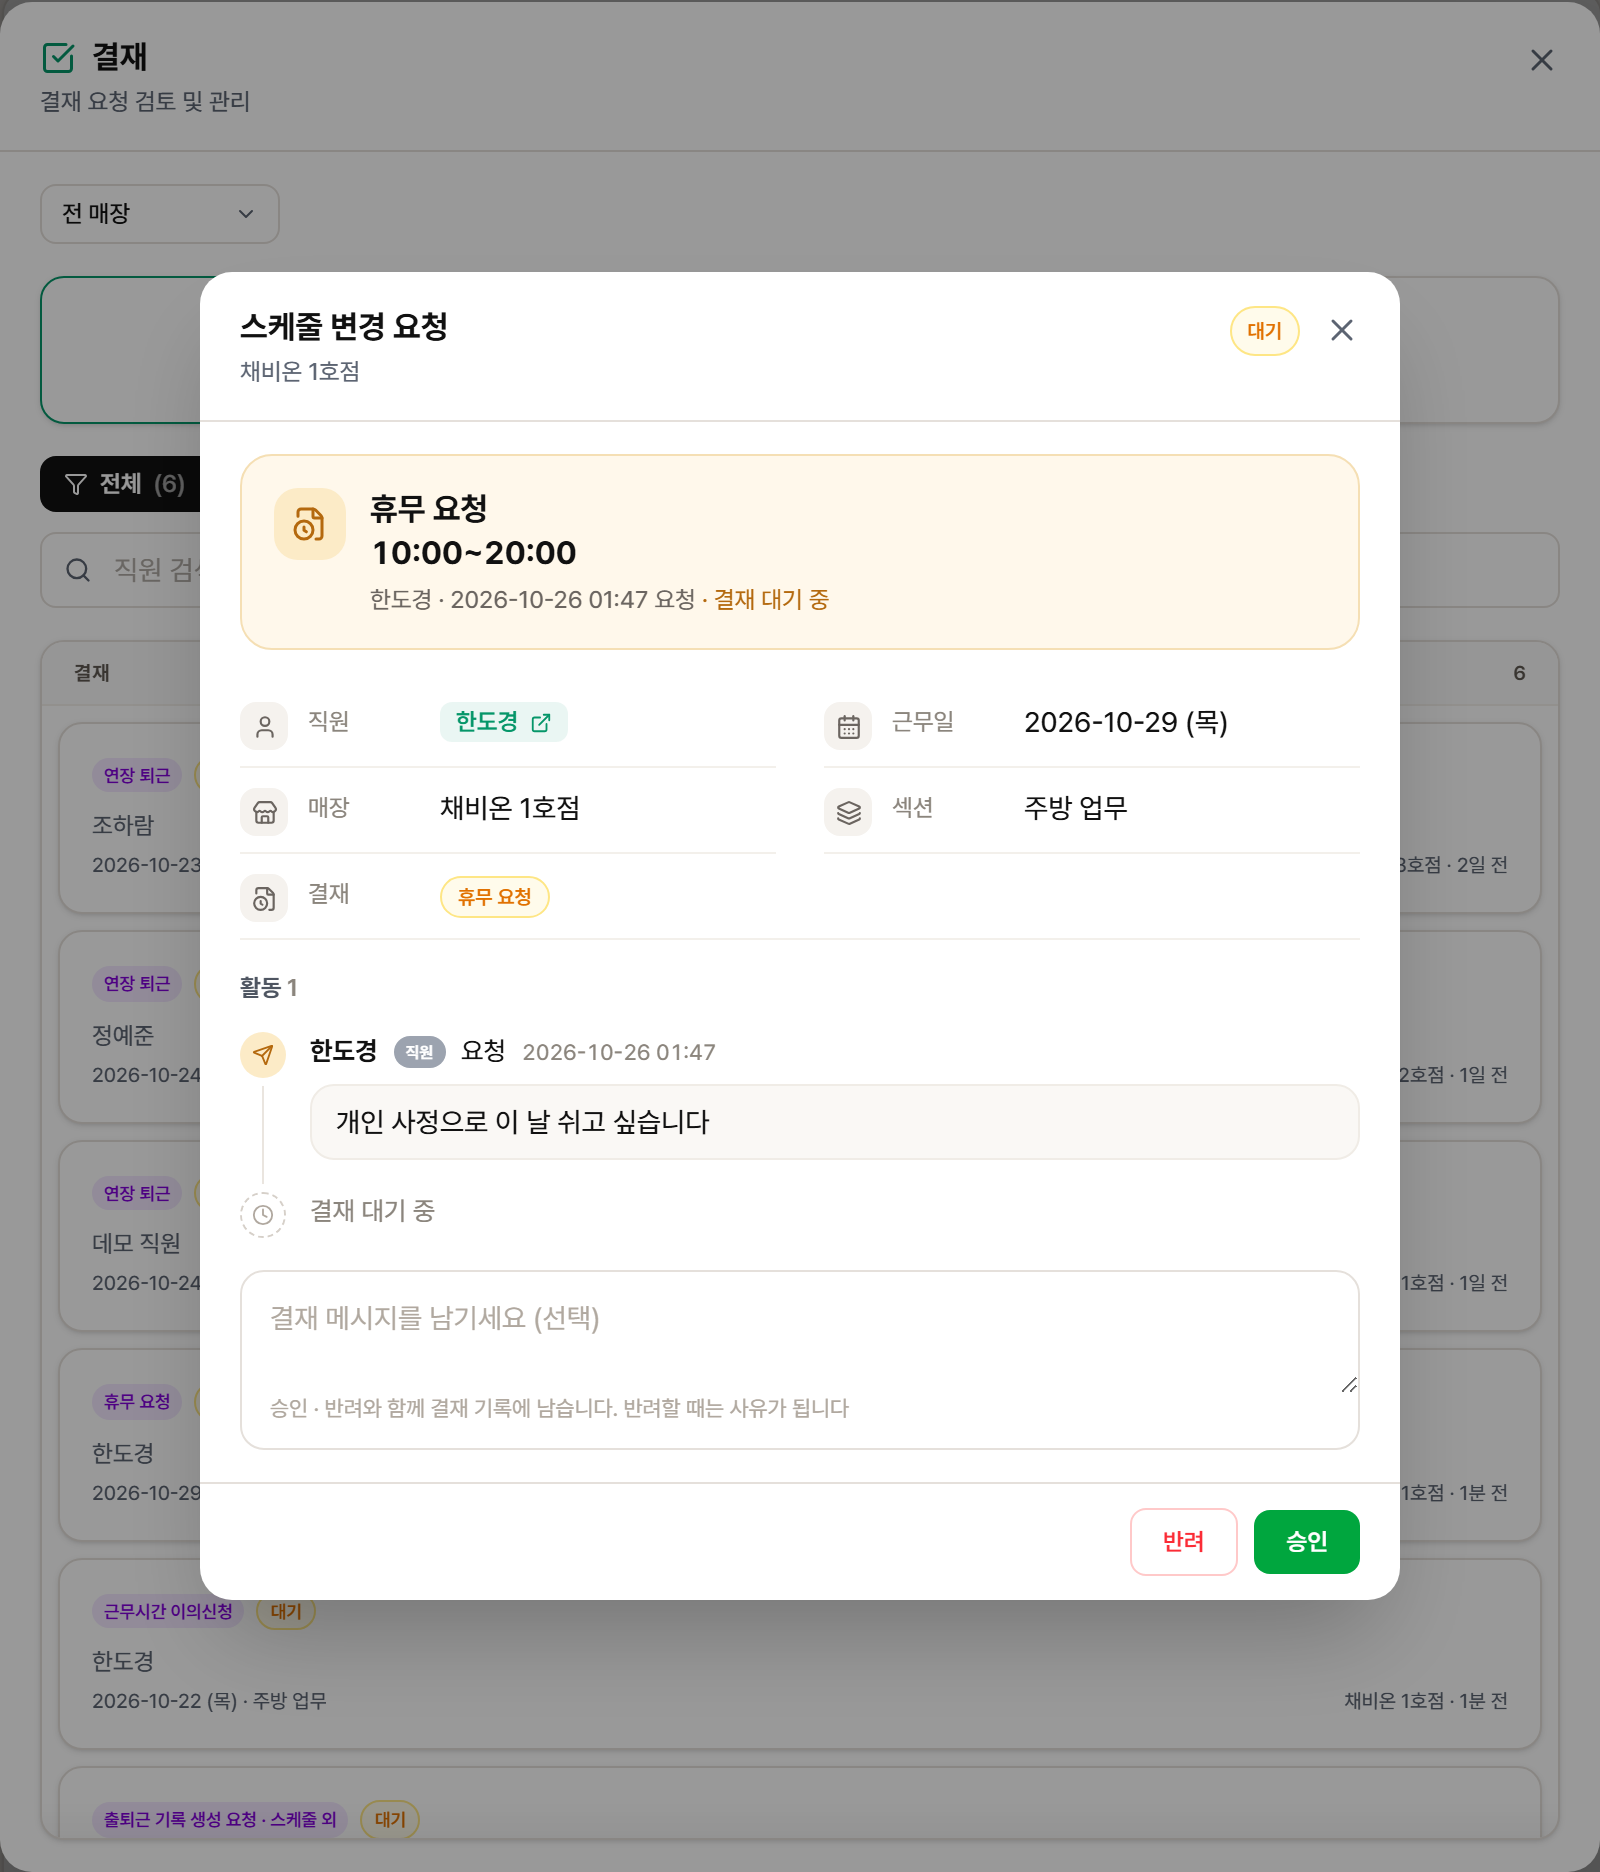The height and width of the screenshot is (1872, 1600).
Task: Click the 승인 approve button
Action: (1306, 1541)
